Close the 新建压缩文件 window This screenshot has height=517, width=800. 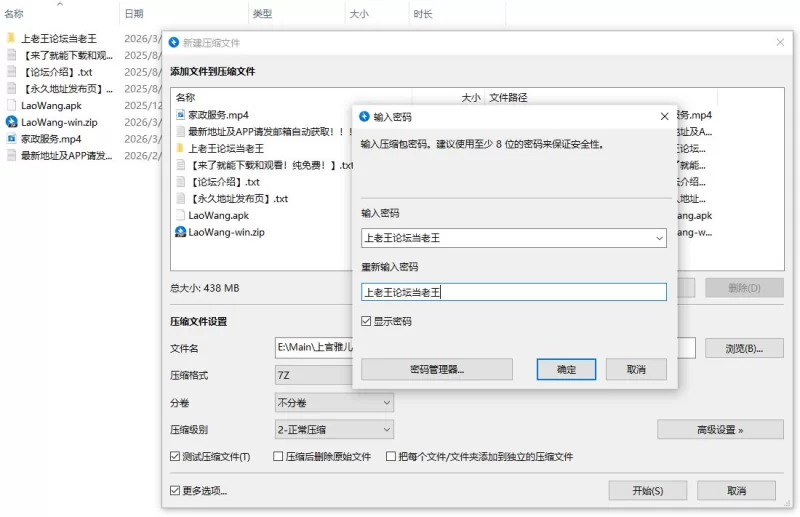pyautogui.click(x=780, y=42)
